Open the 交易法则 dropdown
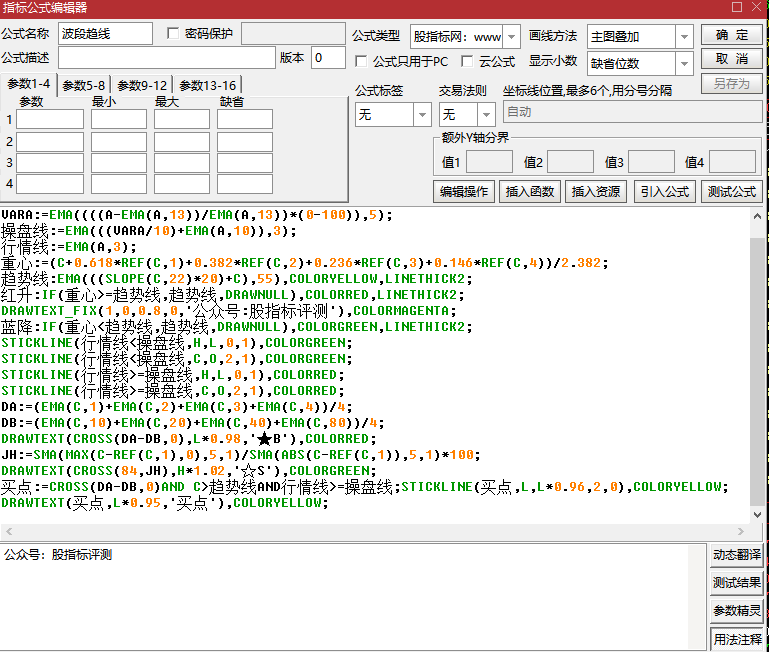The height and width of the screenshot is (652, 769). (x=486, y=115)
